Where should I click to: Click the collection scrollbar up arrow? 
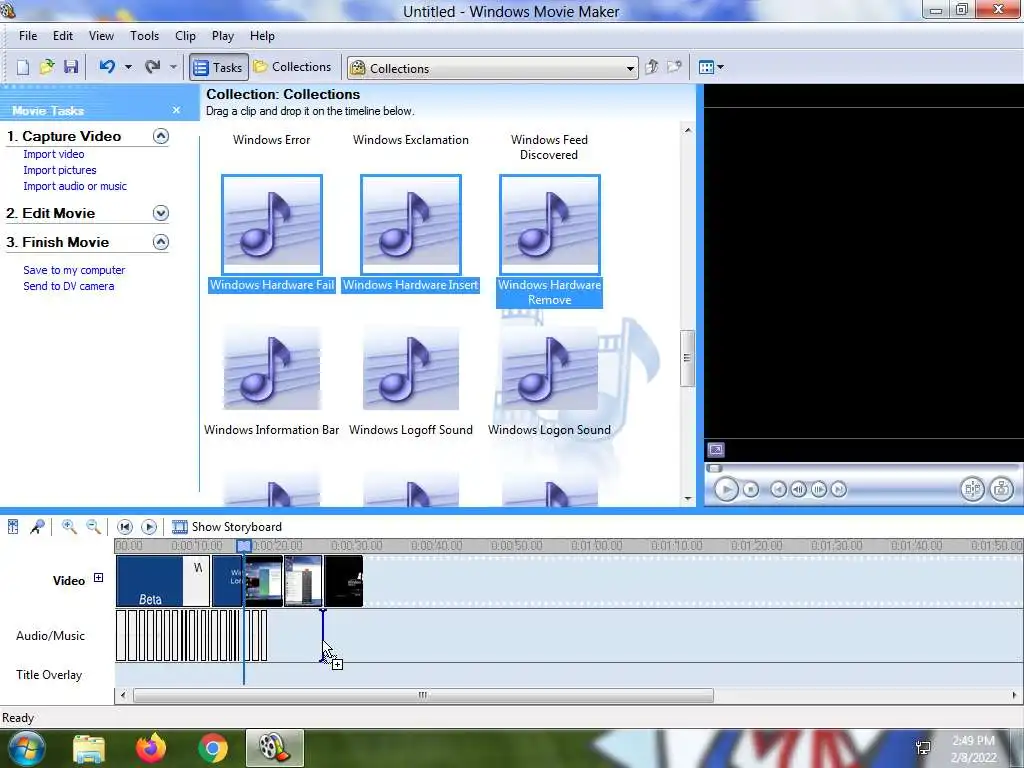(688, 130)
